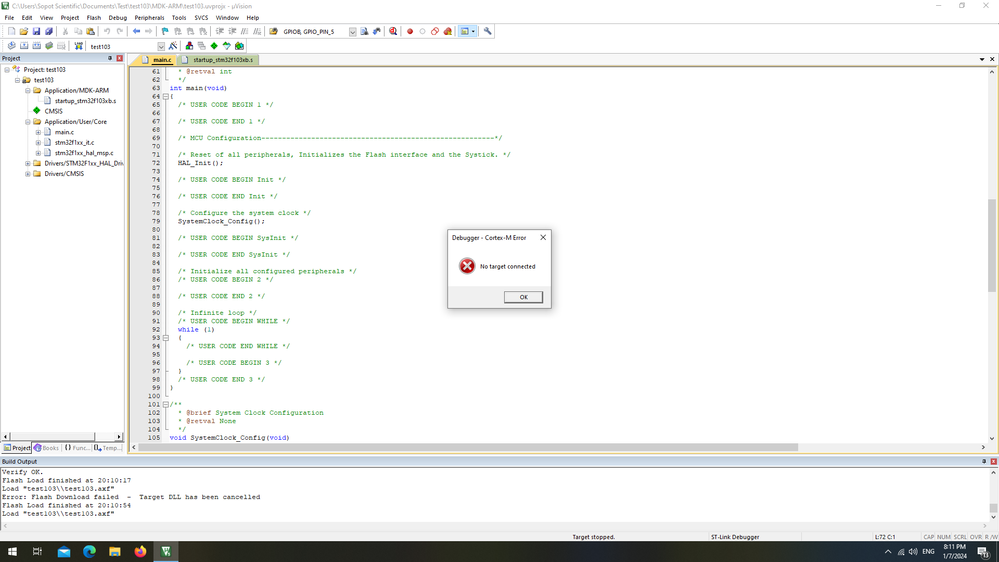Screen dimensions: 999x562
Task: Switch to the Books panel tab
Action: 47,448
